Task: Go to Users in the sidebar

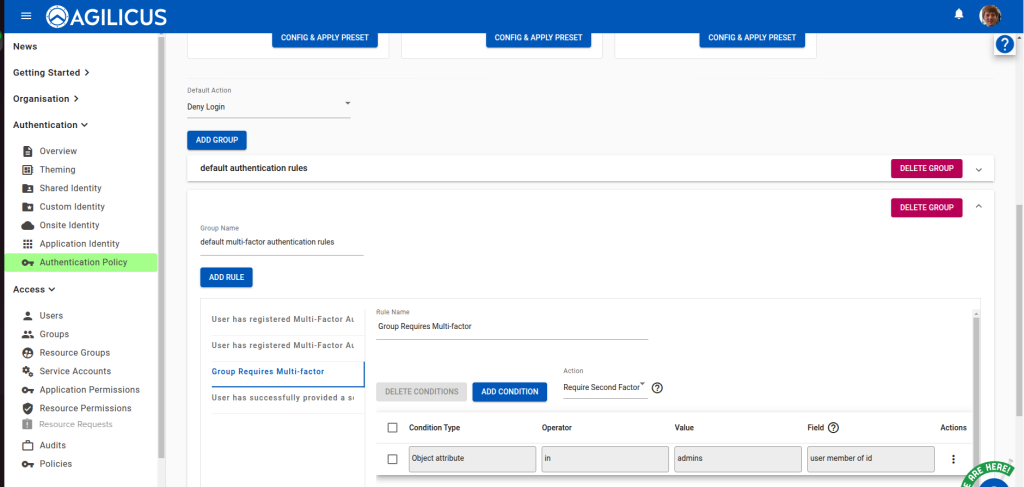Action: pos(51,315)
